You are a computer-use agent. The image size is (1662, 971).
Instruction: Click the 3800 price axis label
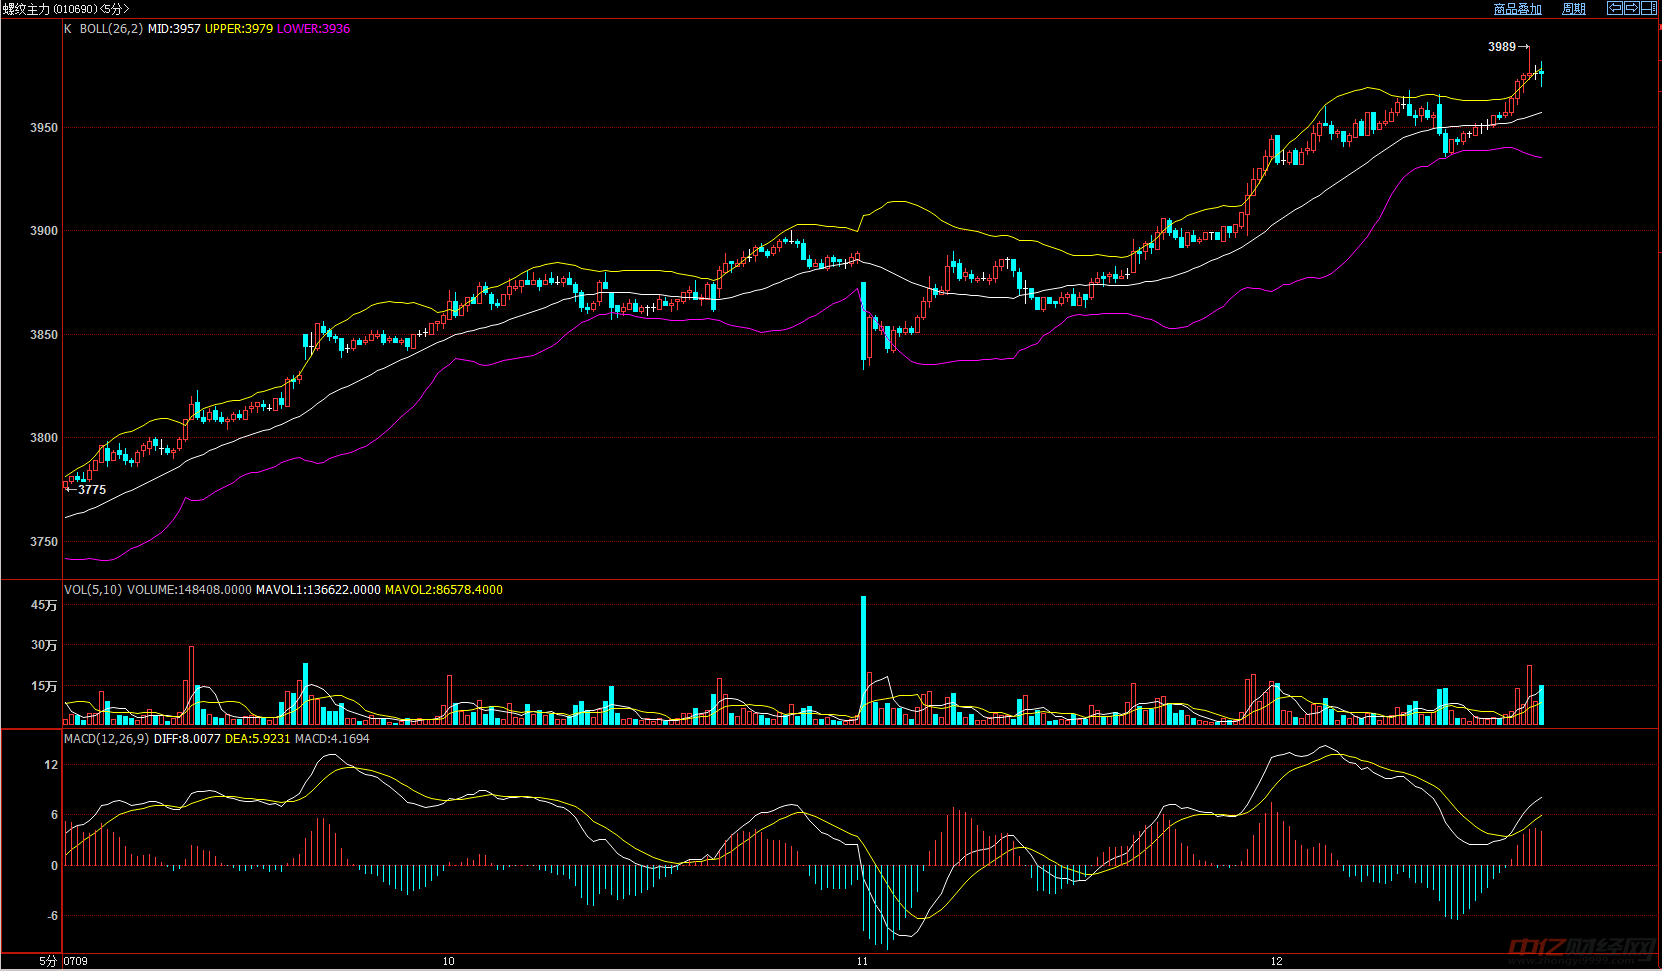44,438
